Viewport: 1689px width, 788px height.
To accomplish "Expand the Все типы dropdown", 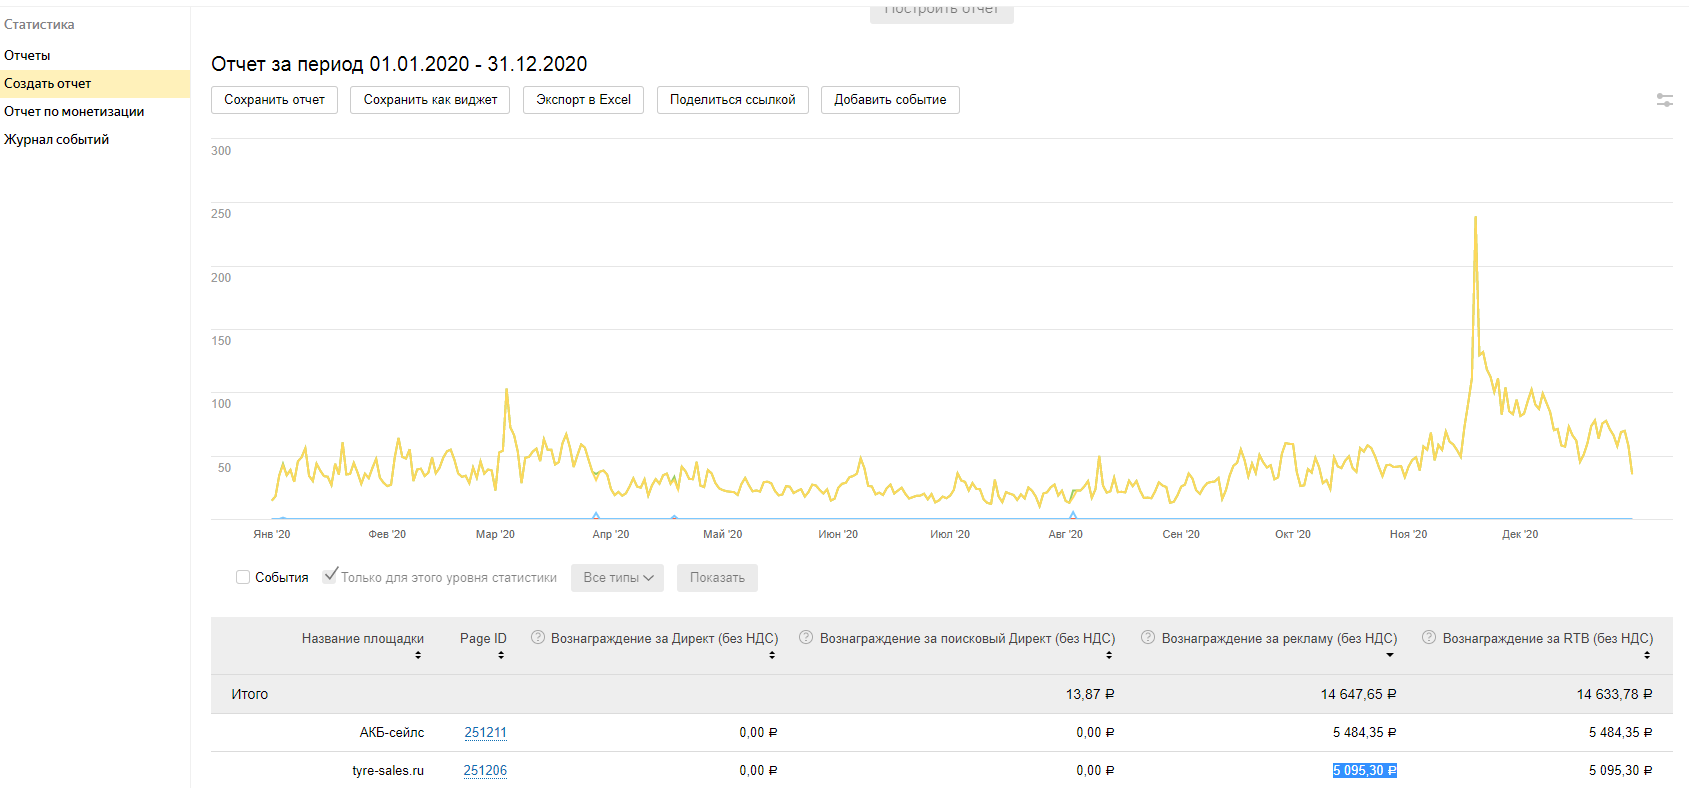I will (x=617, y=578).
